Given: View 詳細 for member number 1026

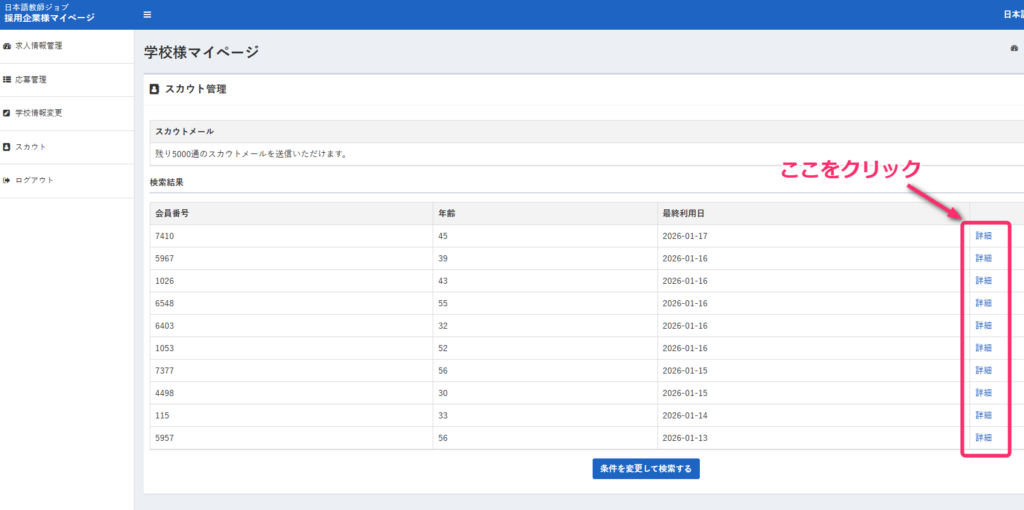Looking at the screenshot, I should [x=984, y=281].
